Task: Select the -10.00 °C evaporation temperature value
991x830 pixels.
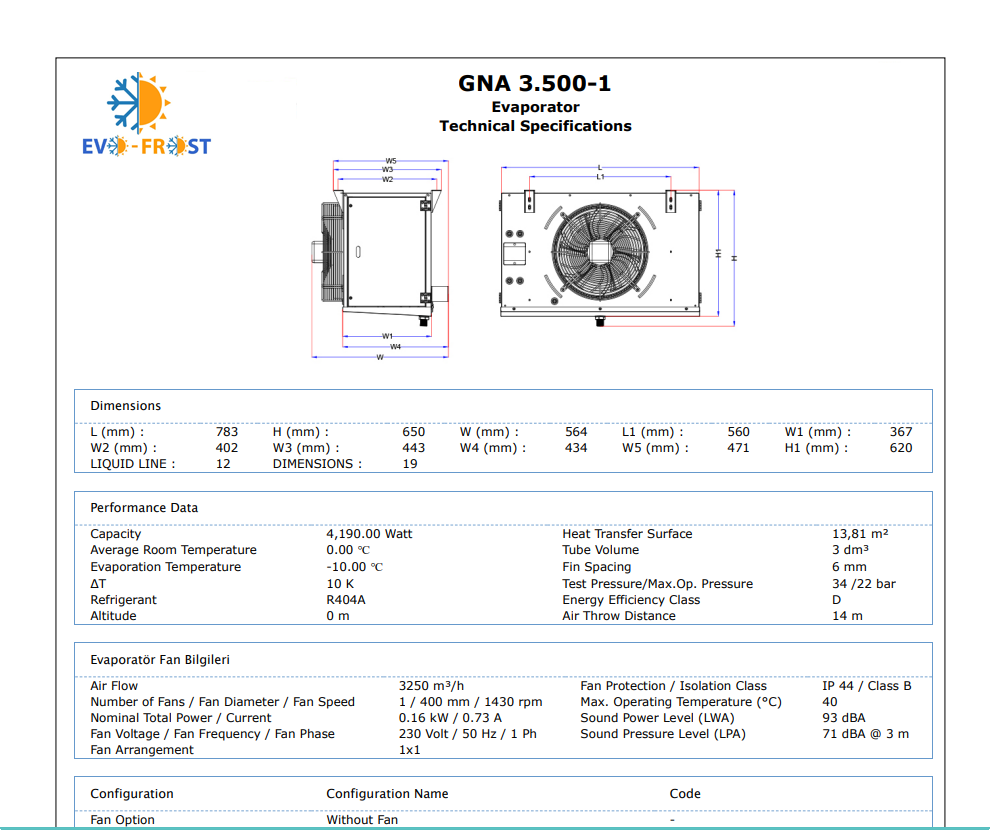Action: pos(355,567)
